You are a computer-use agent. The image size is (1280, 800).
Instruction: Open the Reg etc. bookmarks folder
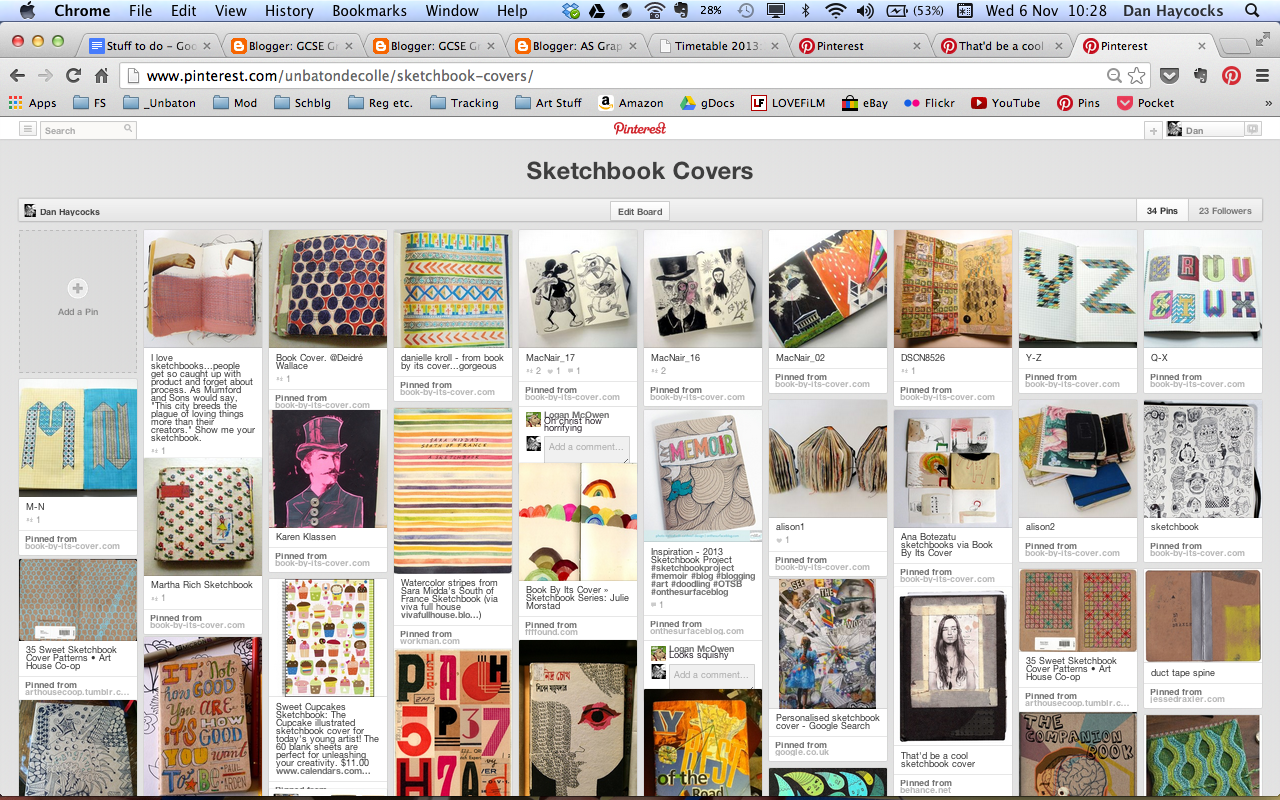(380, 103)
